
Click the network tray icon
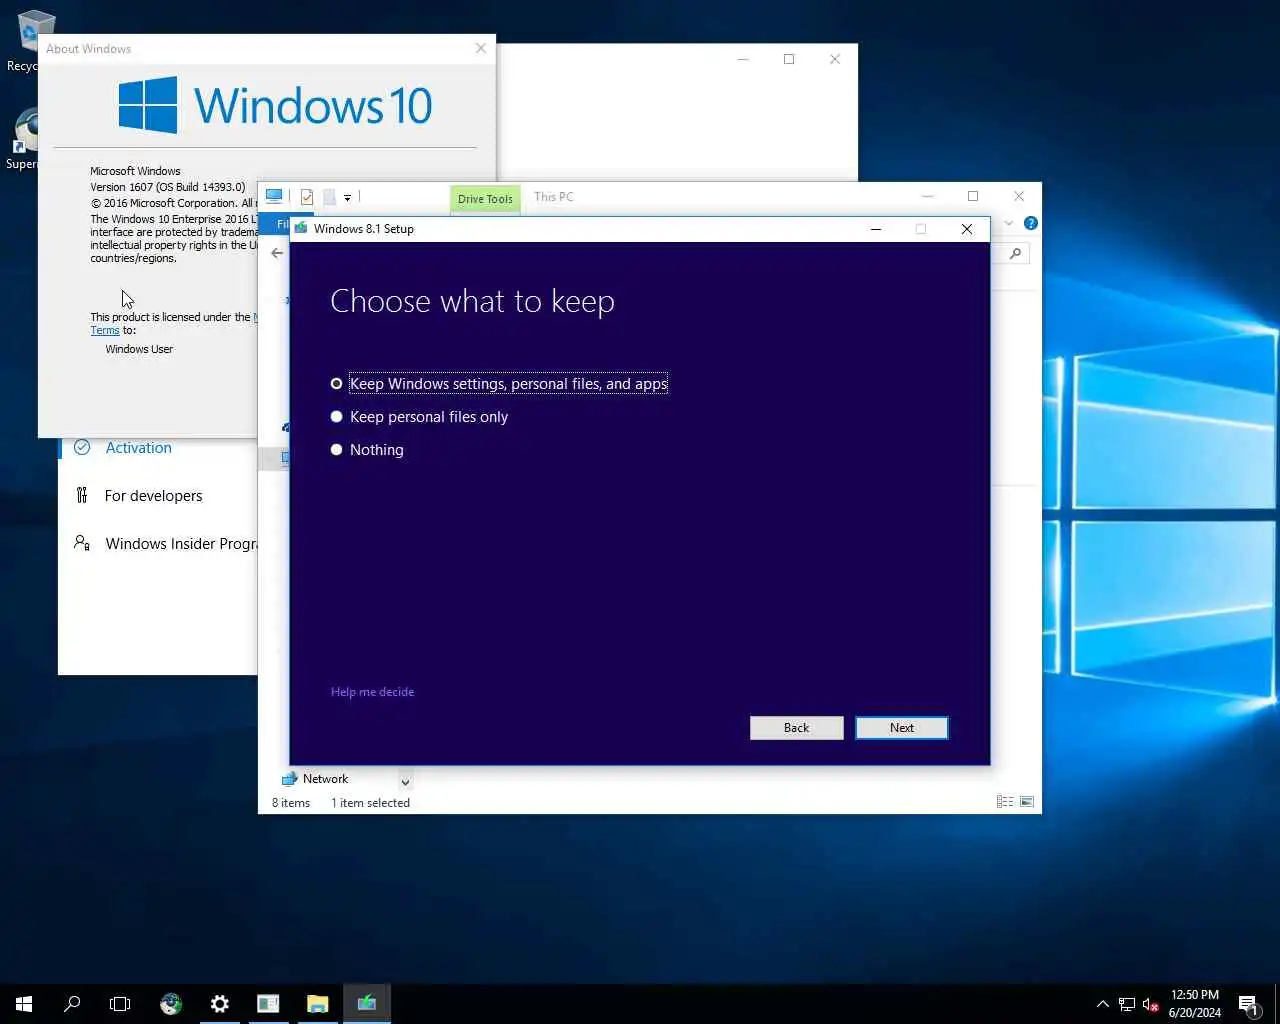coord(1127,1004)
